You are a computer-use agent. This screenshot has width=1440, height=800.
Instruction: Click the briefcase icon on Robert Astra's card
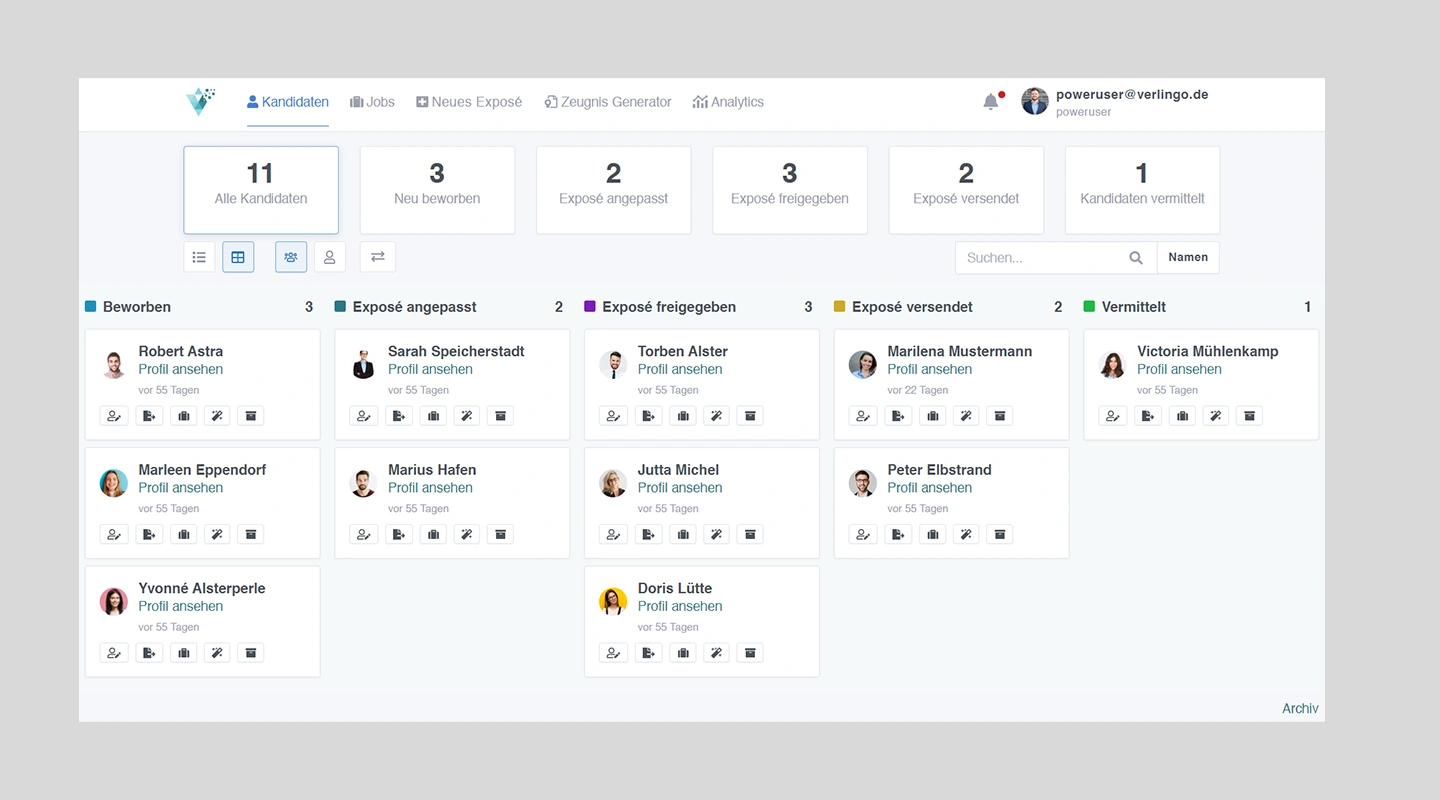point(183,416)
